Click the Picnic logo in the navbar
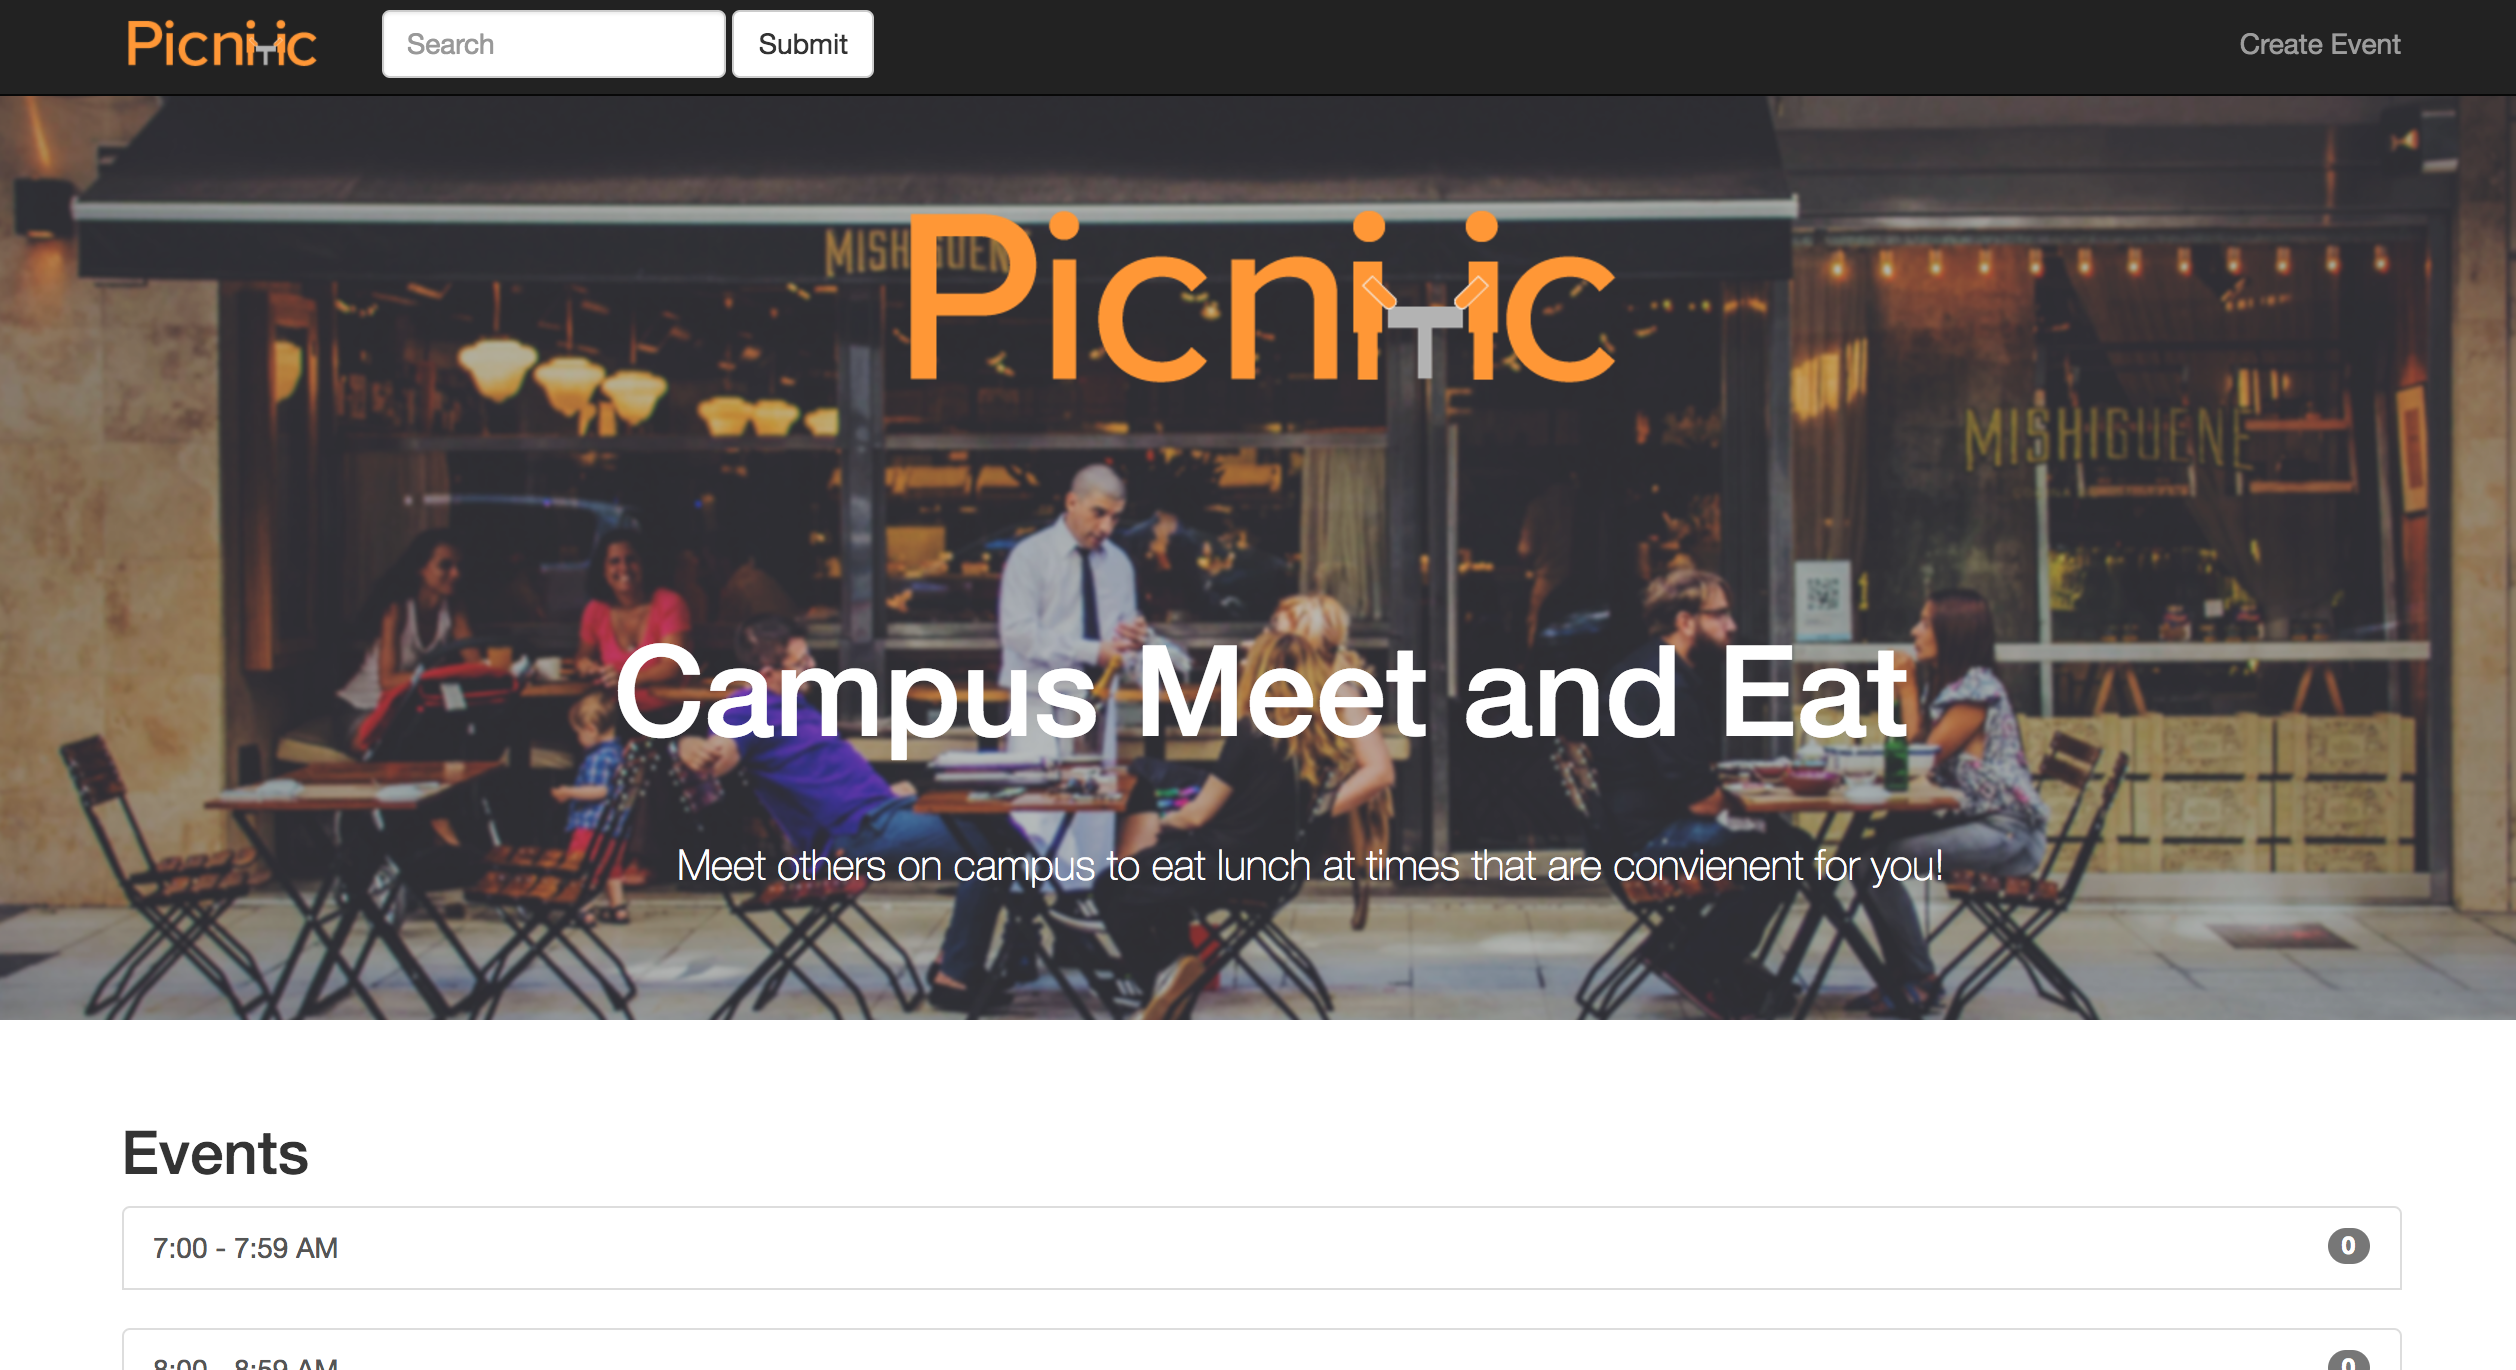 click(221, 44)
